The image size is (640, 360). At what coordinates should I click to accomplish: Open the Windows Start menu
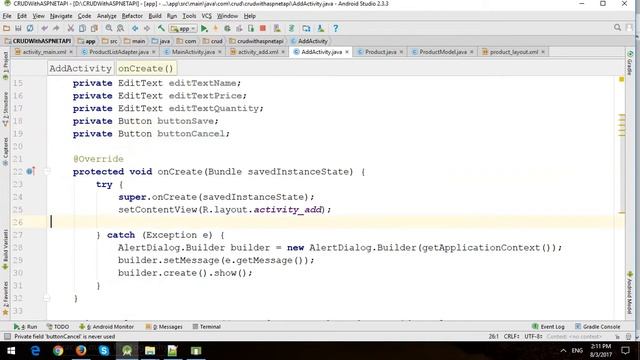(11, 351)
